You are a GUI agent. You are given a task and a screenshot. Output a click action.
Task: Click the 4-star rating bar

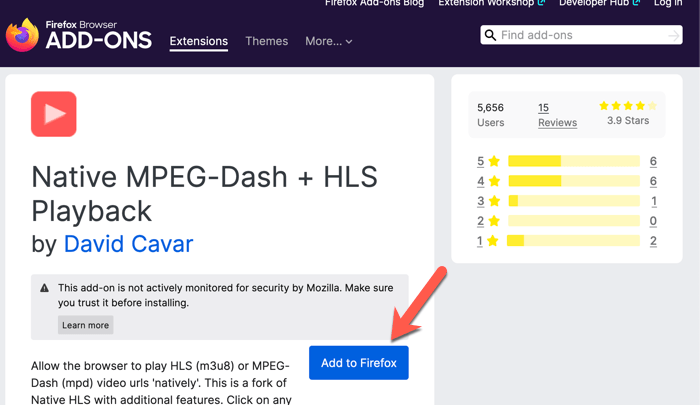pos(573,181)
